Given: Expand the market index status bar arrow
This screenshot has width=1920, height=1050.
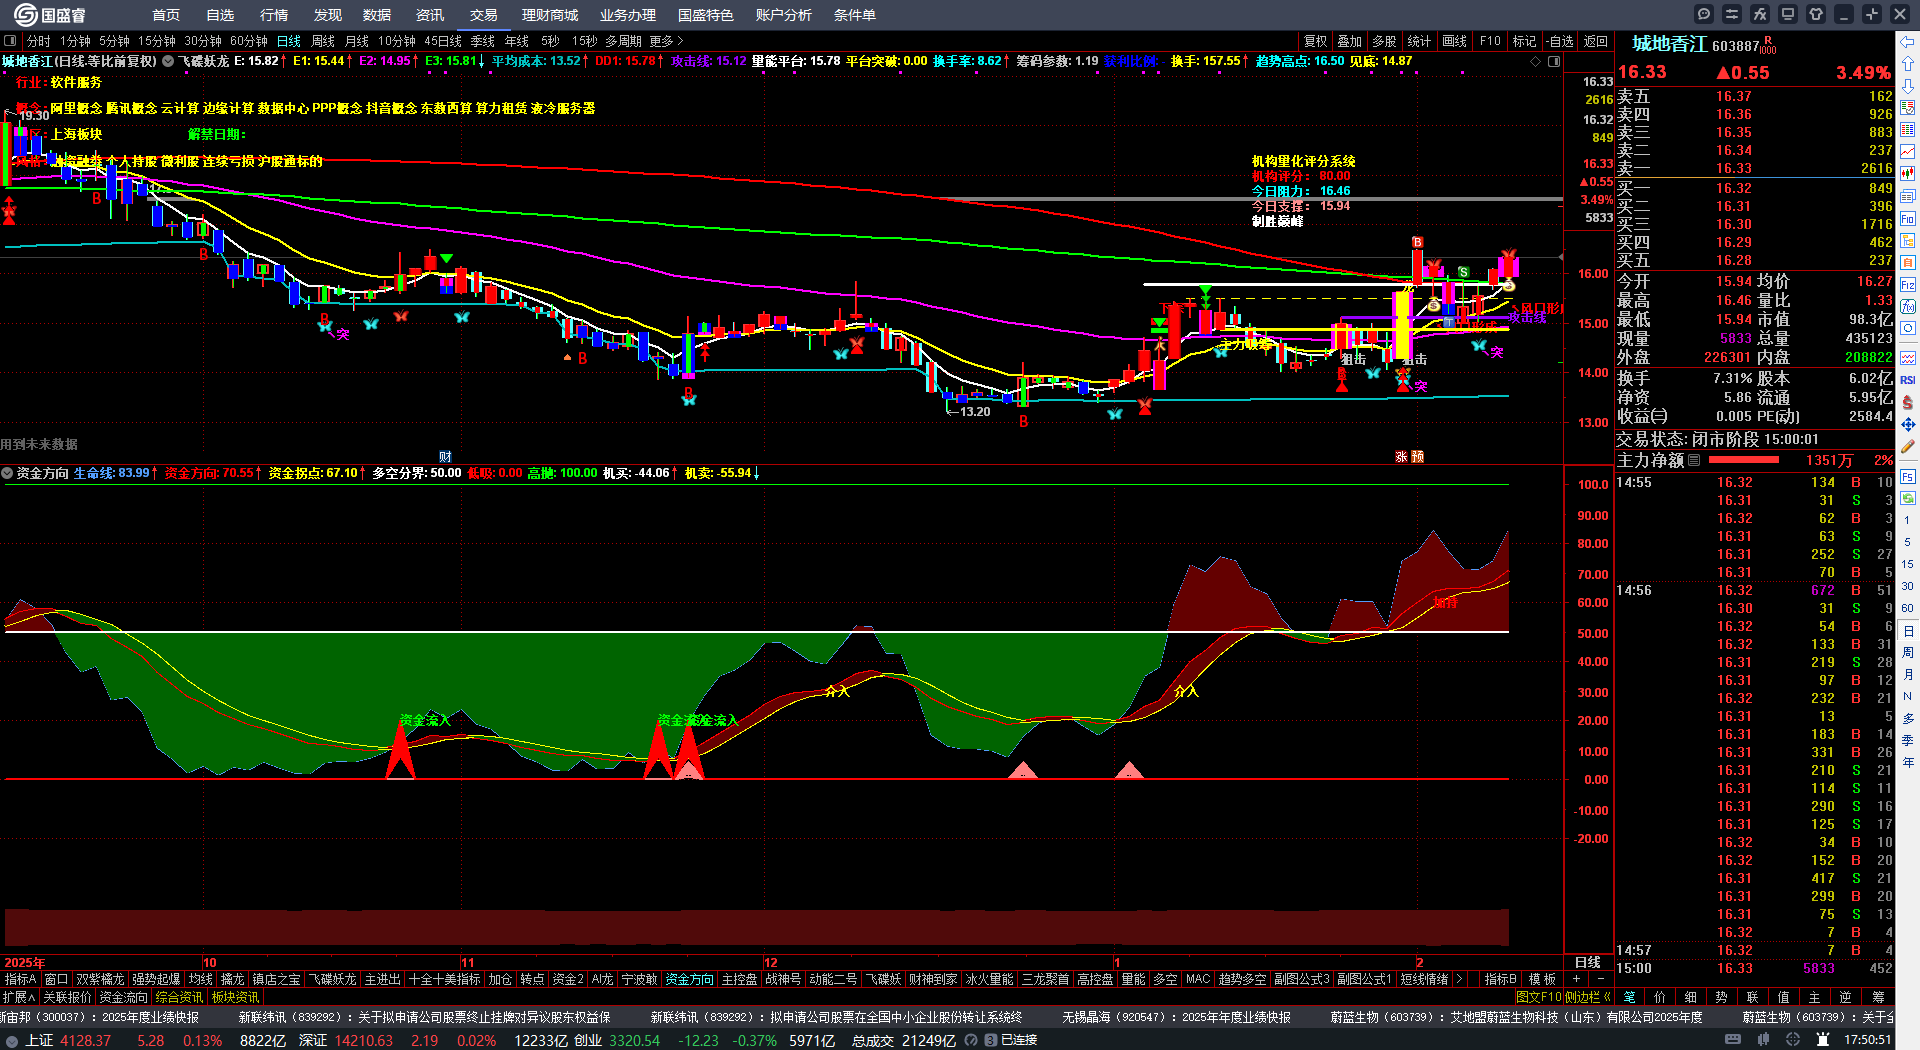Looking at the screenshot, I should point(12,1040).
